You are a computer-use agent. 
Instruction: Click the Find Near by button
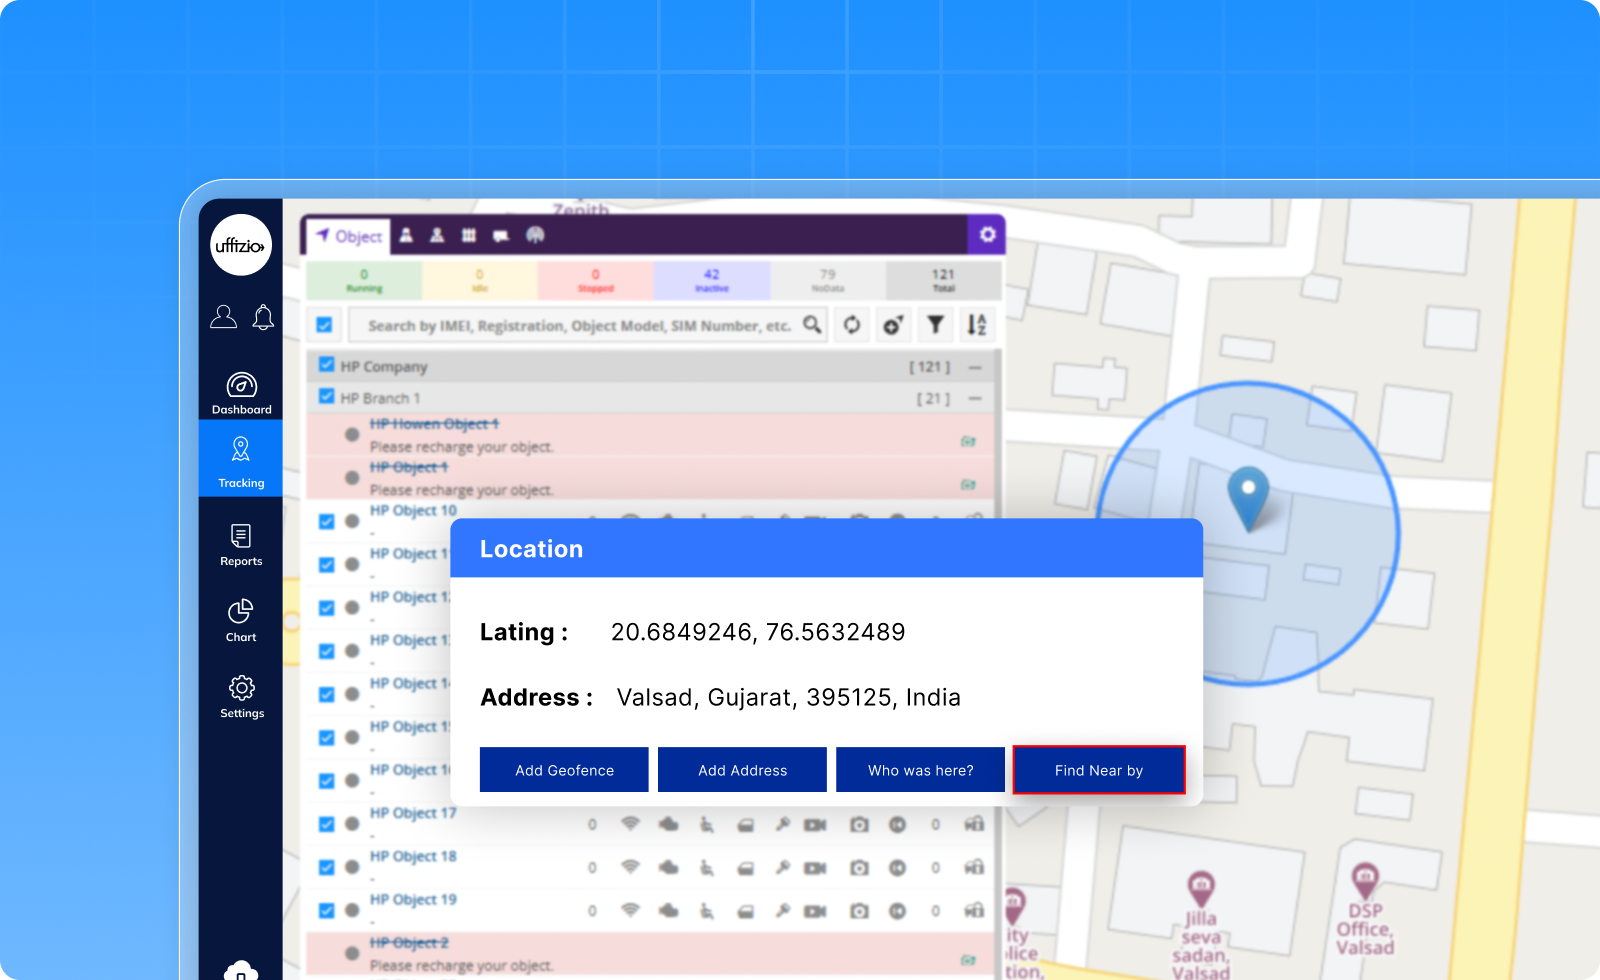coord(1098,770)
